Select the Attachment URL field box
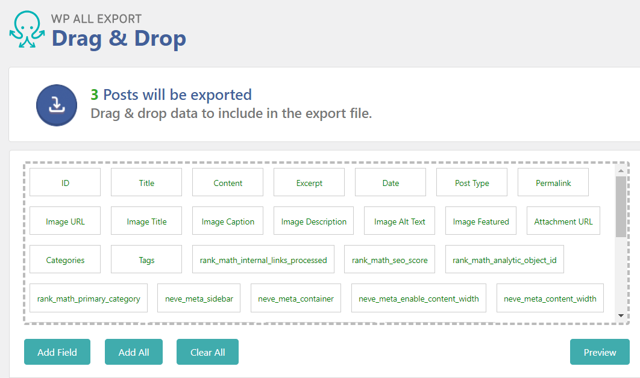 tap(563, 221)
